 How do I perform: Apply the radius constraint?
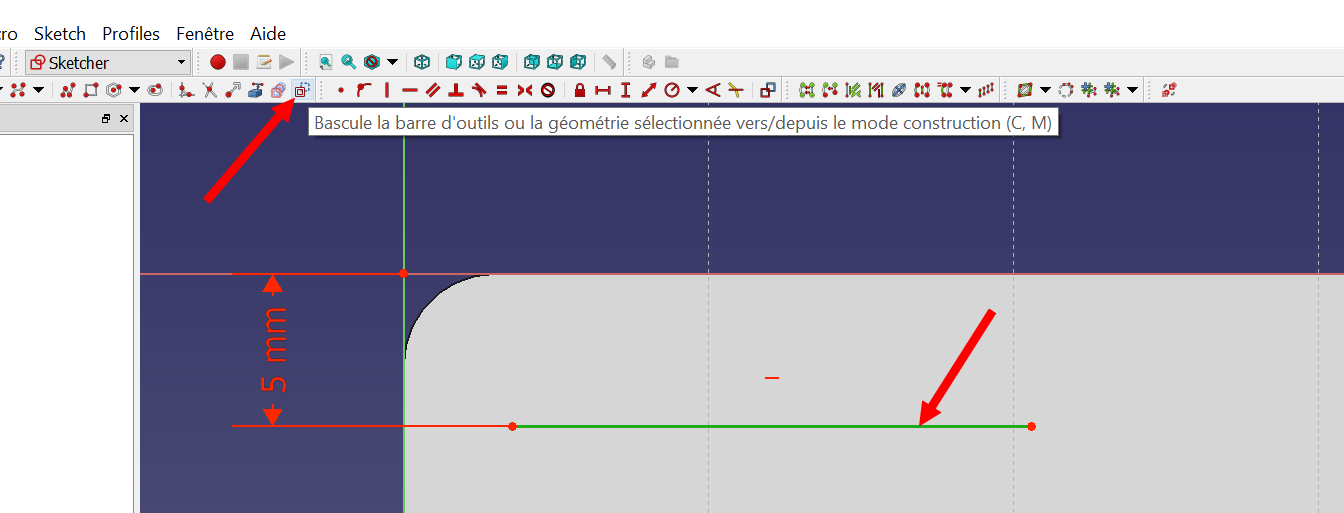(x=672, y=90)
